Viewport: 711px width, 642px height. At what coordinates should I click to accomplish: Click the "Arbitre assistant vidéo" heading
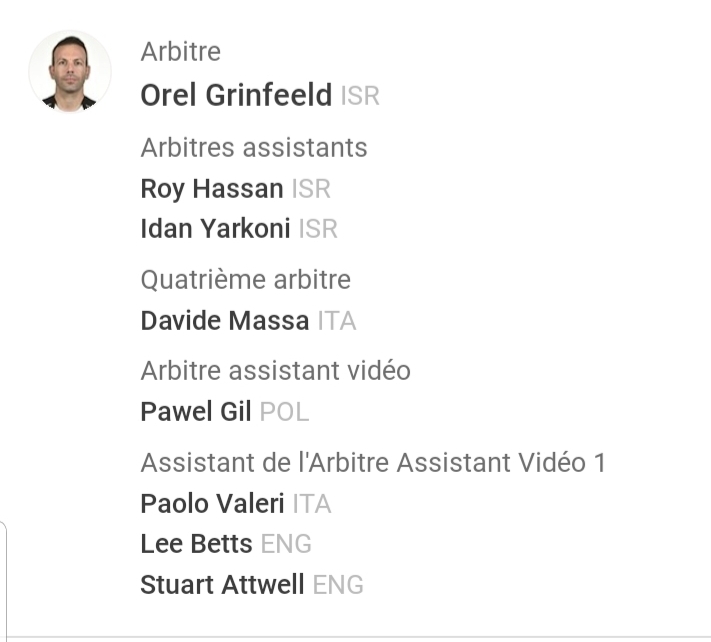[275, 370]
